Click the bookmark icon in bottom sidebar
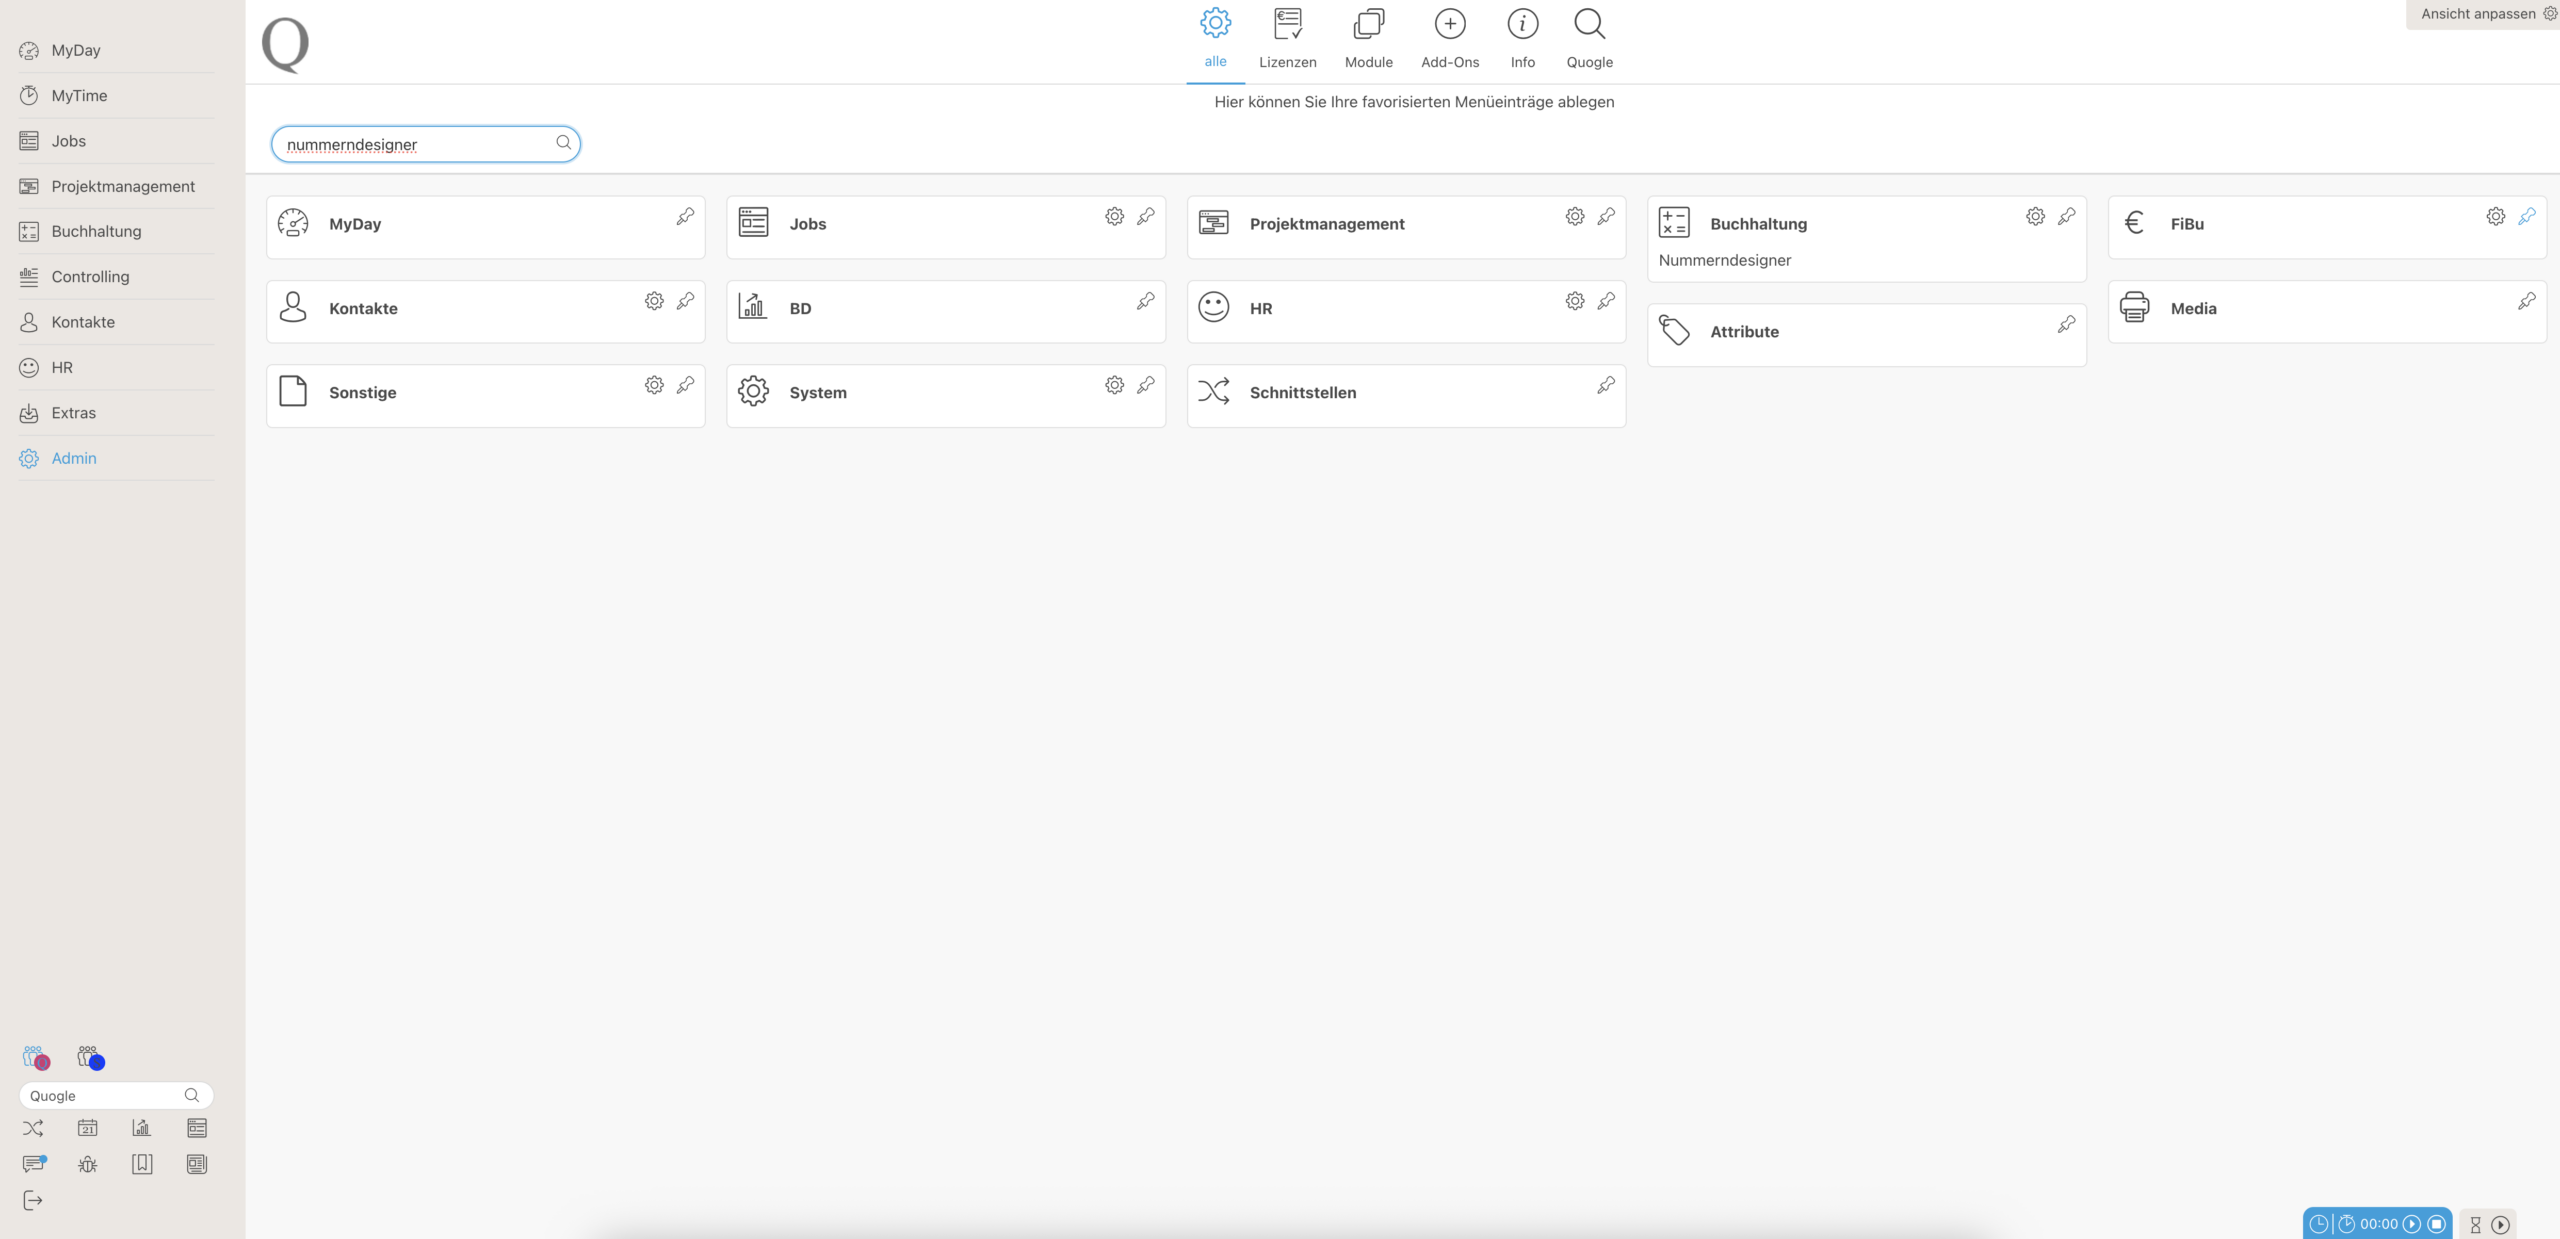The height and width of the screenshot is (1239, 2560). click(142, 1164)
